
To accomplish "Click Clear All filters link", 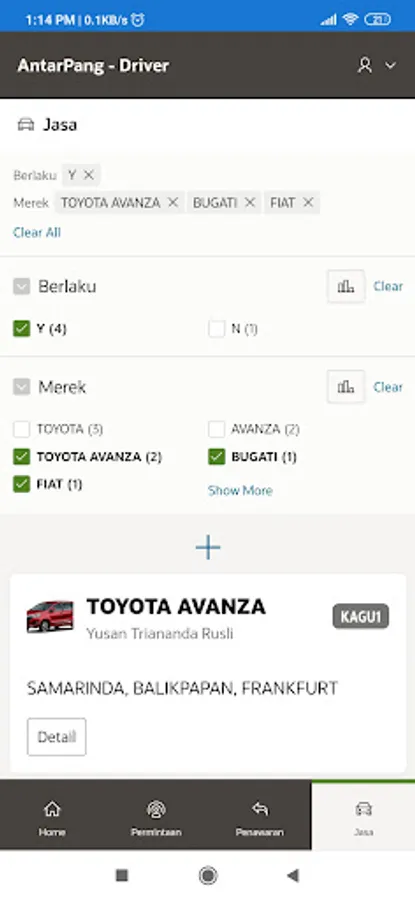I will pyautogui.click(x=37, y=232).
